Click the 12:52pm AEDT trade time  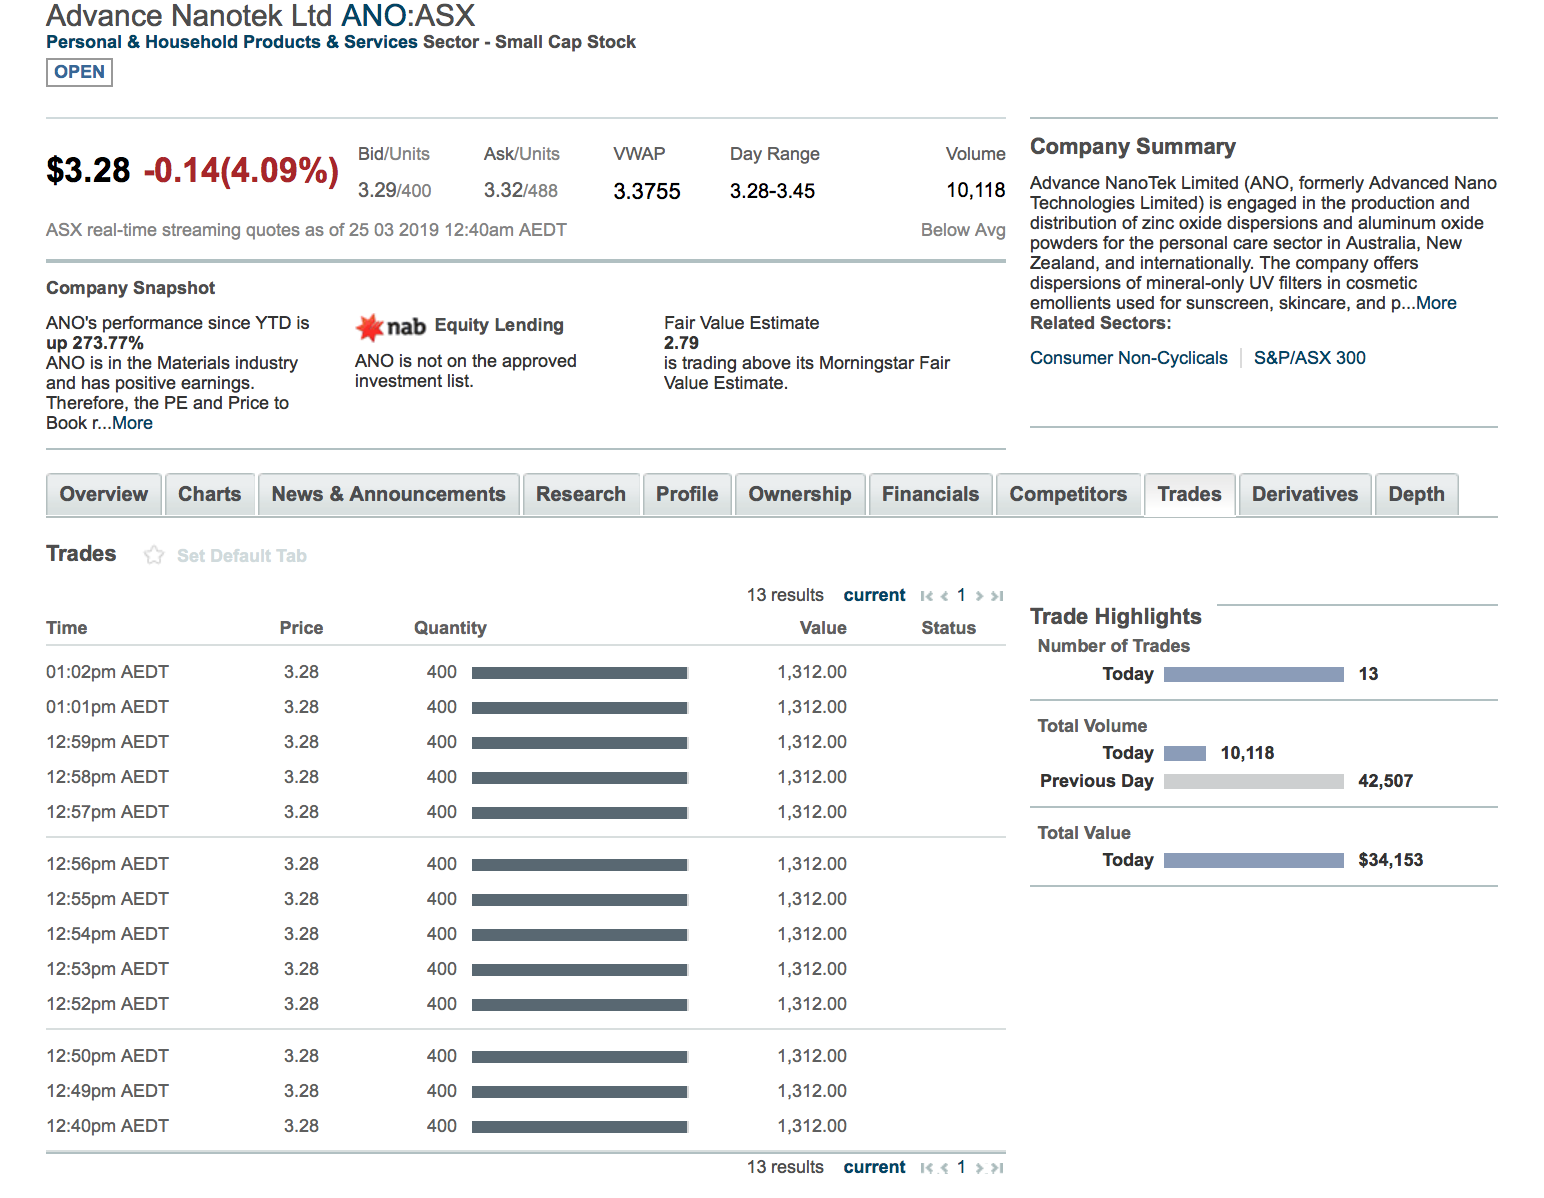click(107, 1004)
